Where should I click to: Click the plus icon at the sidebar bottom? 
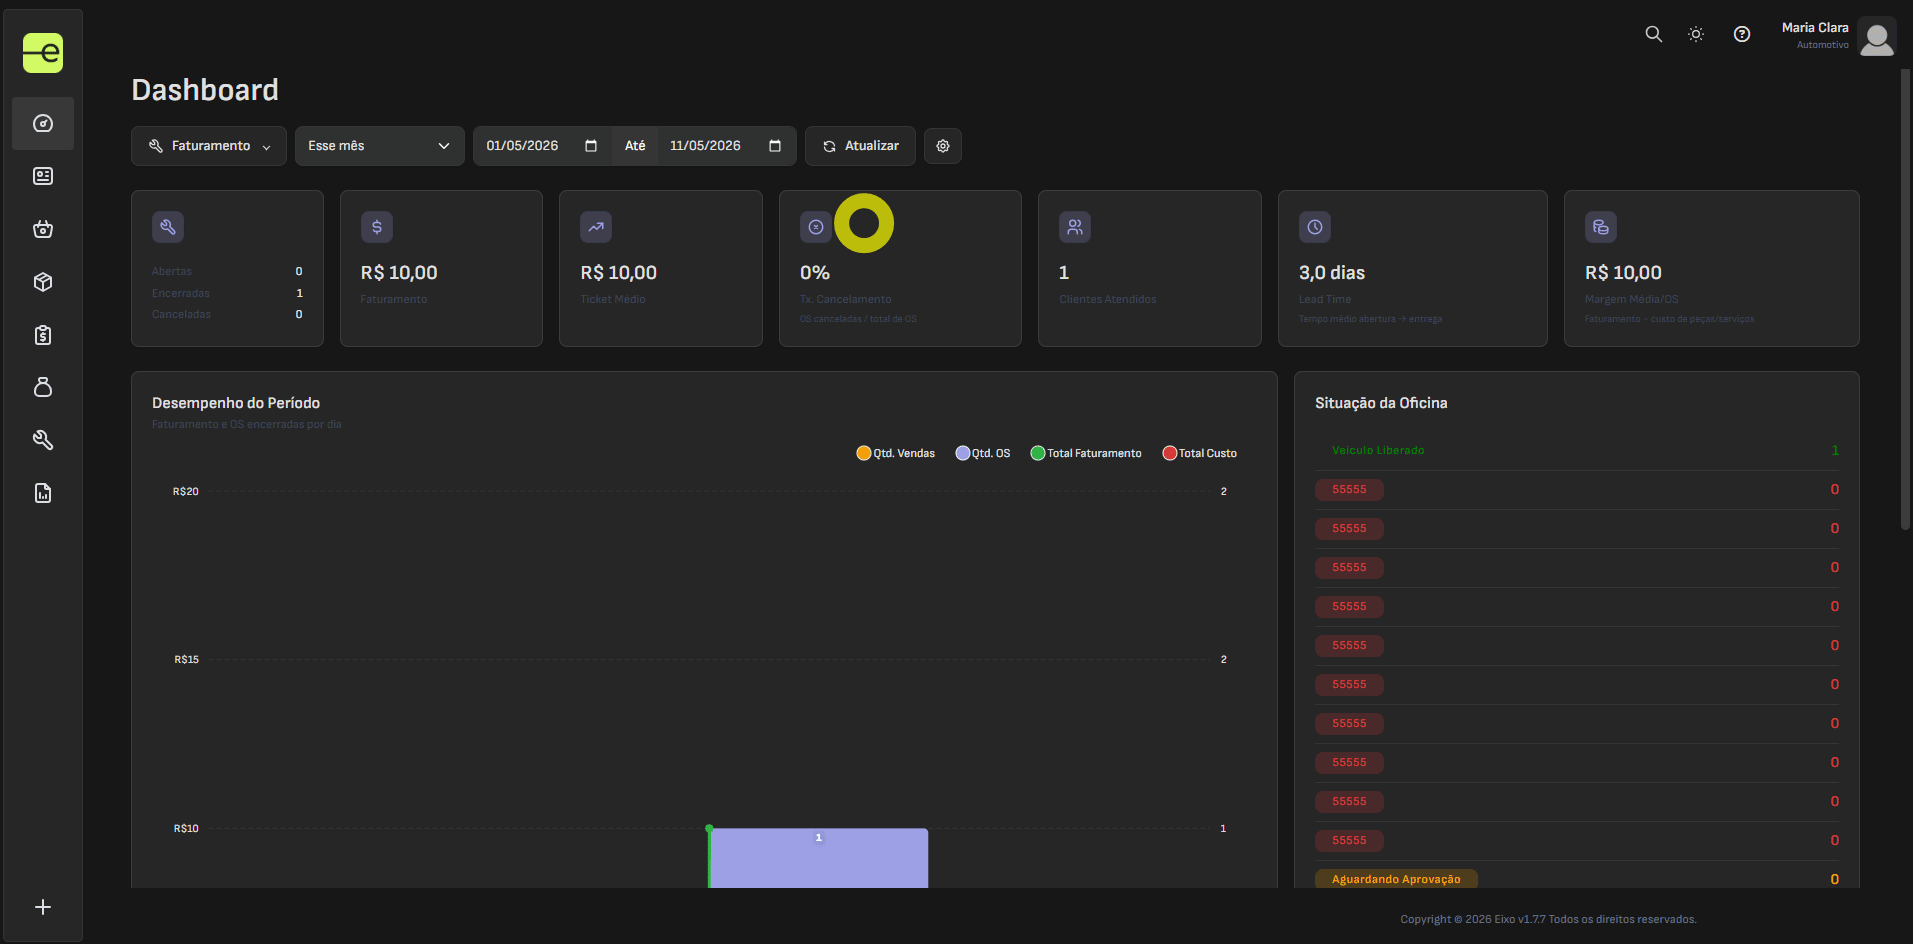[x=43, y=907]
